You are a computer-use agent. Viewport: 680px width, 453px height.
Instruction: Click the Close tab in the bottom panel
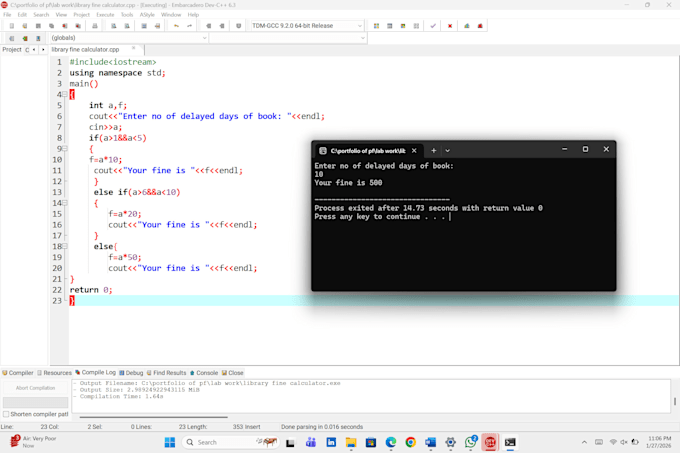click(232, 372)
